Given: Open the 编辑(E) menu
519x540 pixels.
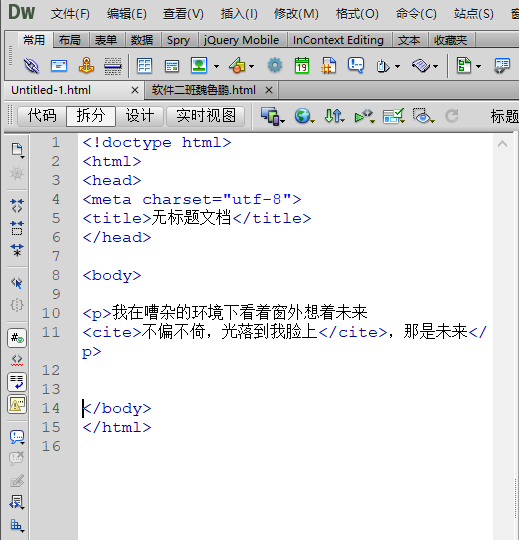Looking at the screenshot, I should pos(127,14).
